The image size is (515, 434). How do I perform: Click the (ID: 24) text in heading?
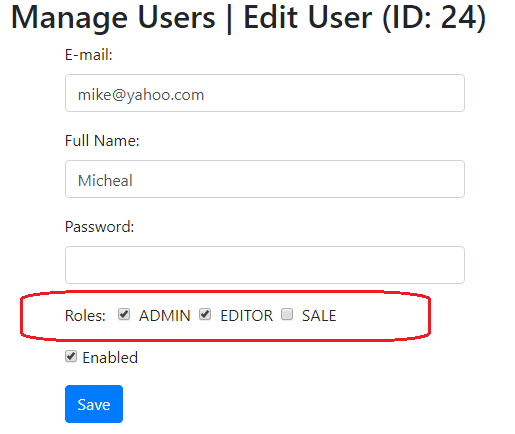coord(434,18)
